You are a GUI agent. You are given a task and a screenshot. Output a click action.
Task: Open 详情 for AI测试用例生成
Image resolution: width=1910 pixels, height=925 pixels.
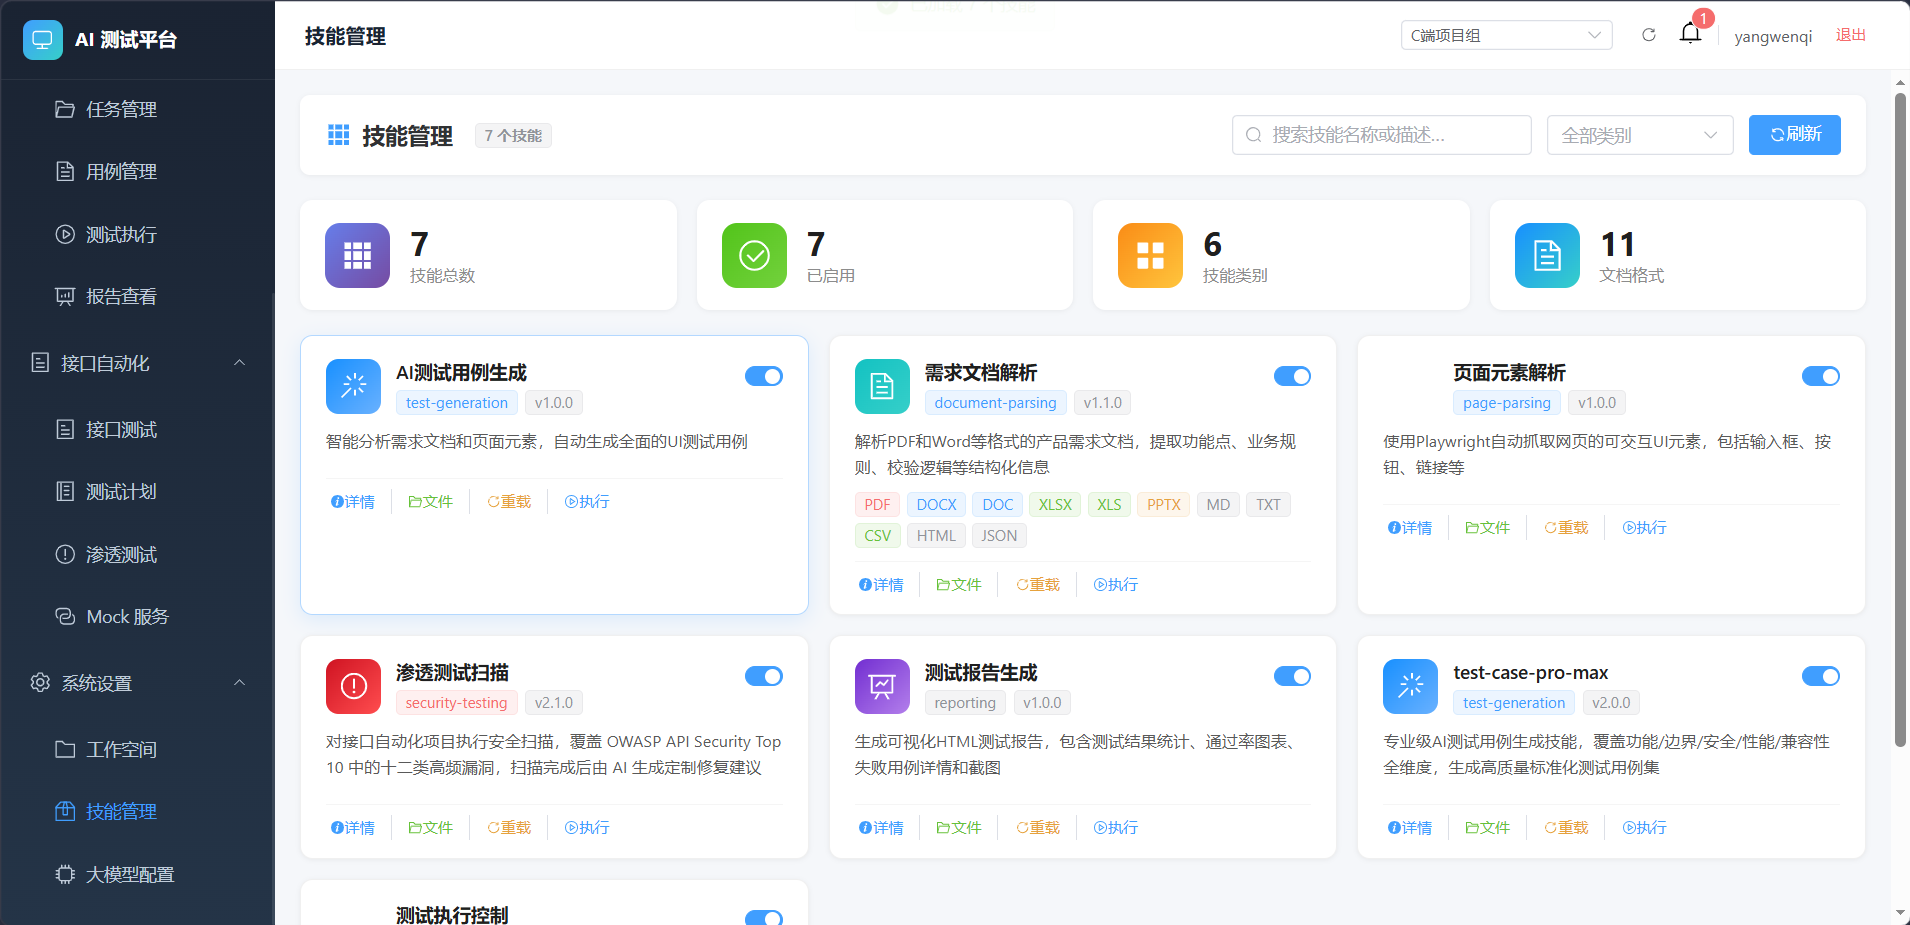coord(353,502)
